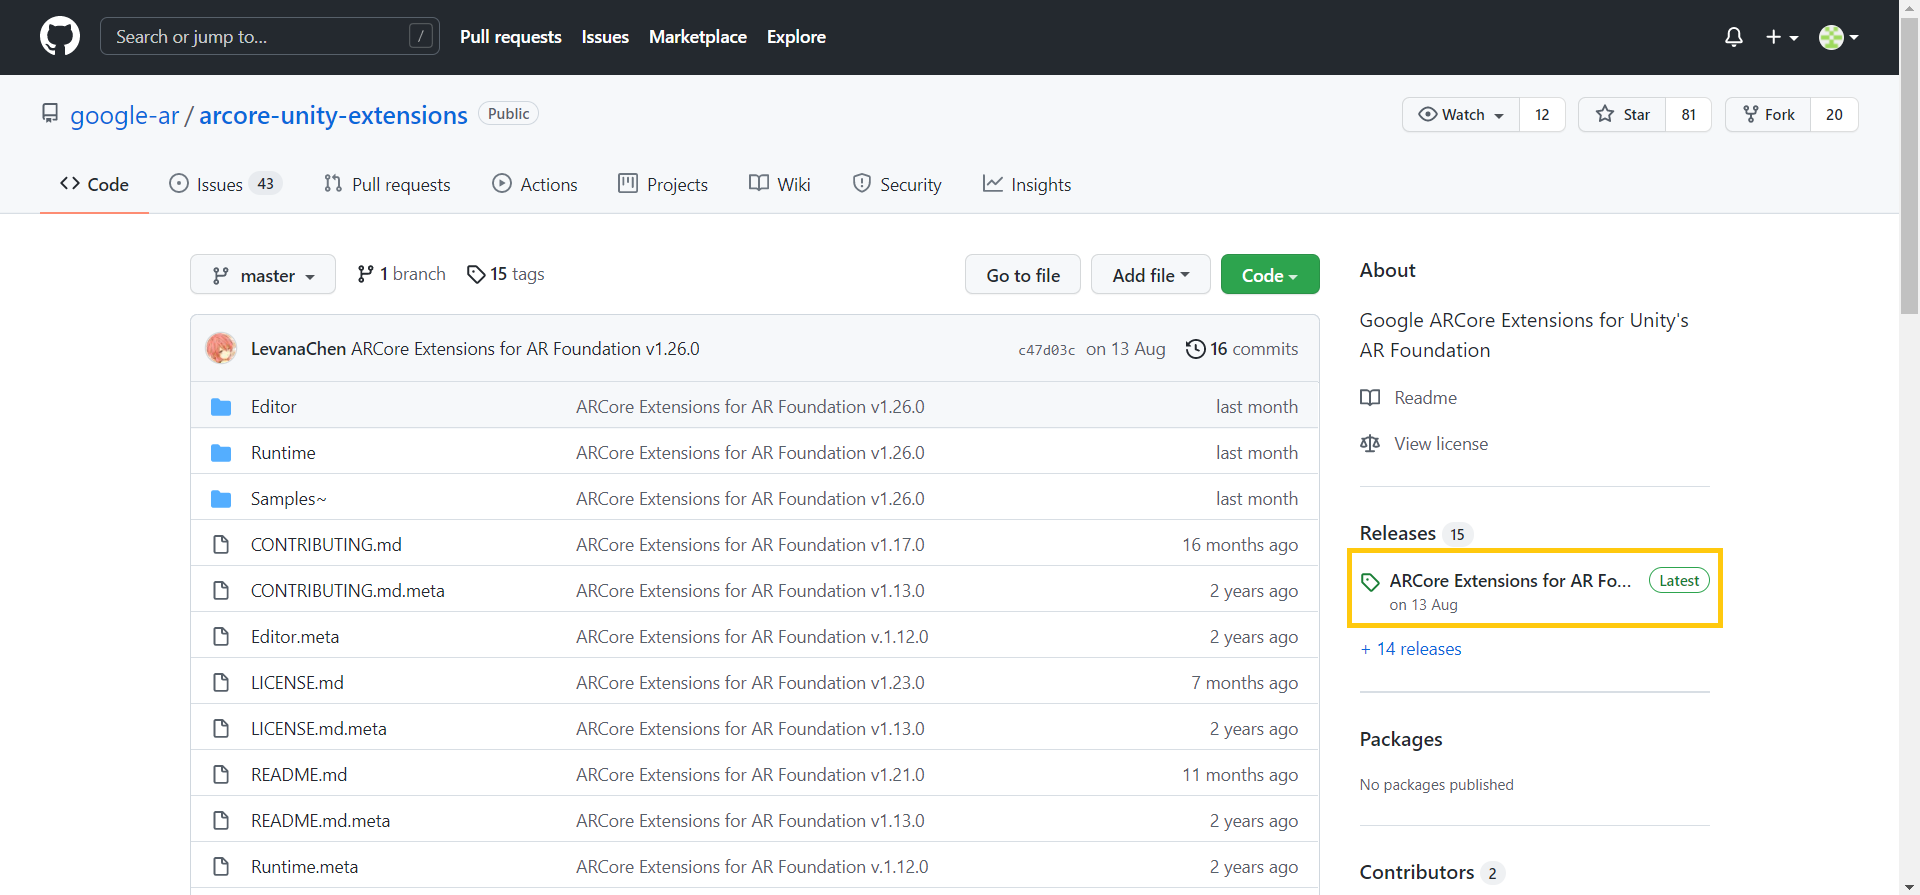Switch to the Code tab
Viewport: 1920px width, 895px height.
(94, 184)
